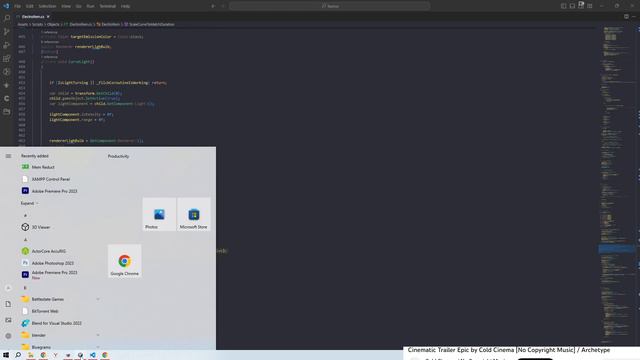The image size is (640, 360).
Task: Open Run and Debug view icon
Action: coord(7,45)
